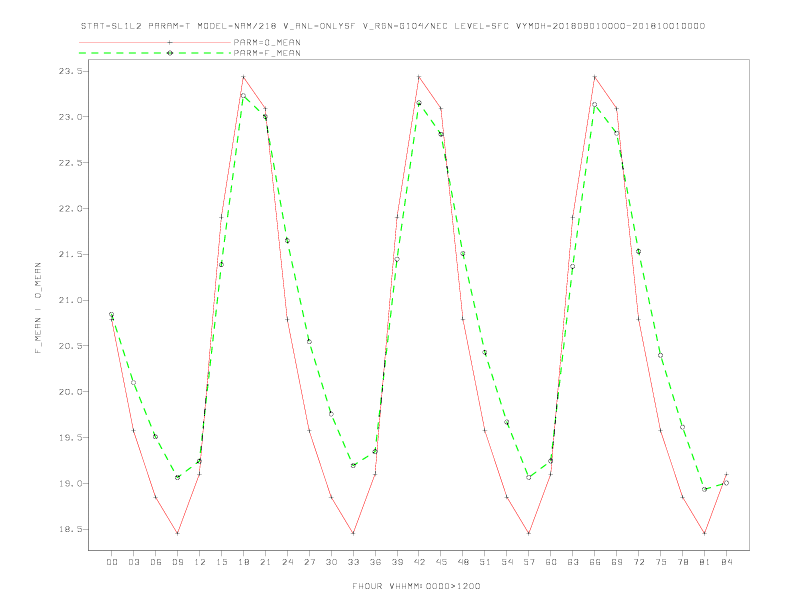Click the x-axis tick label 78
Screen dimensions: 792x612
coord(682,562)
